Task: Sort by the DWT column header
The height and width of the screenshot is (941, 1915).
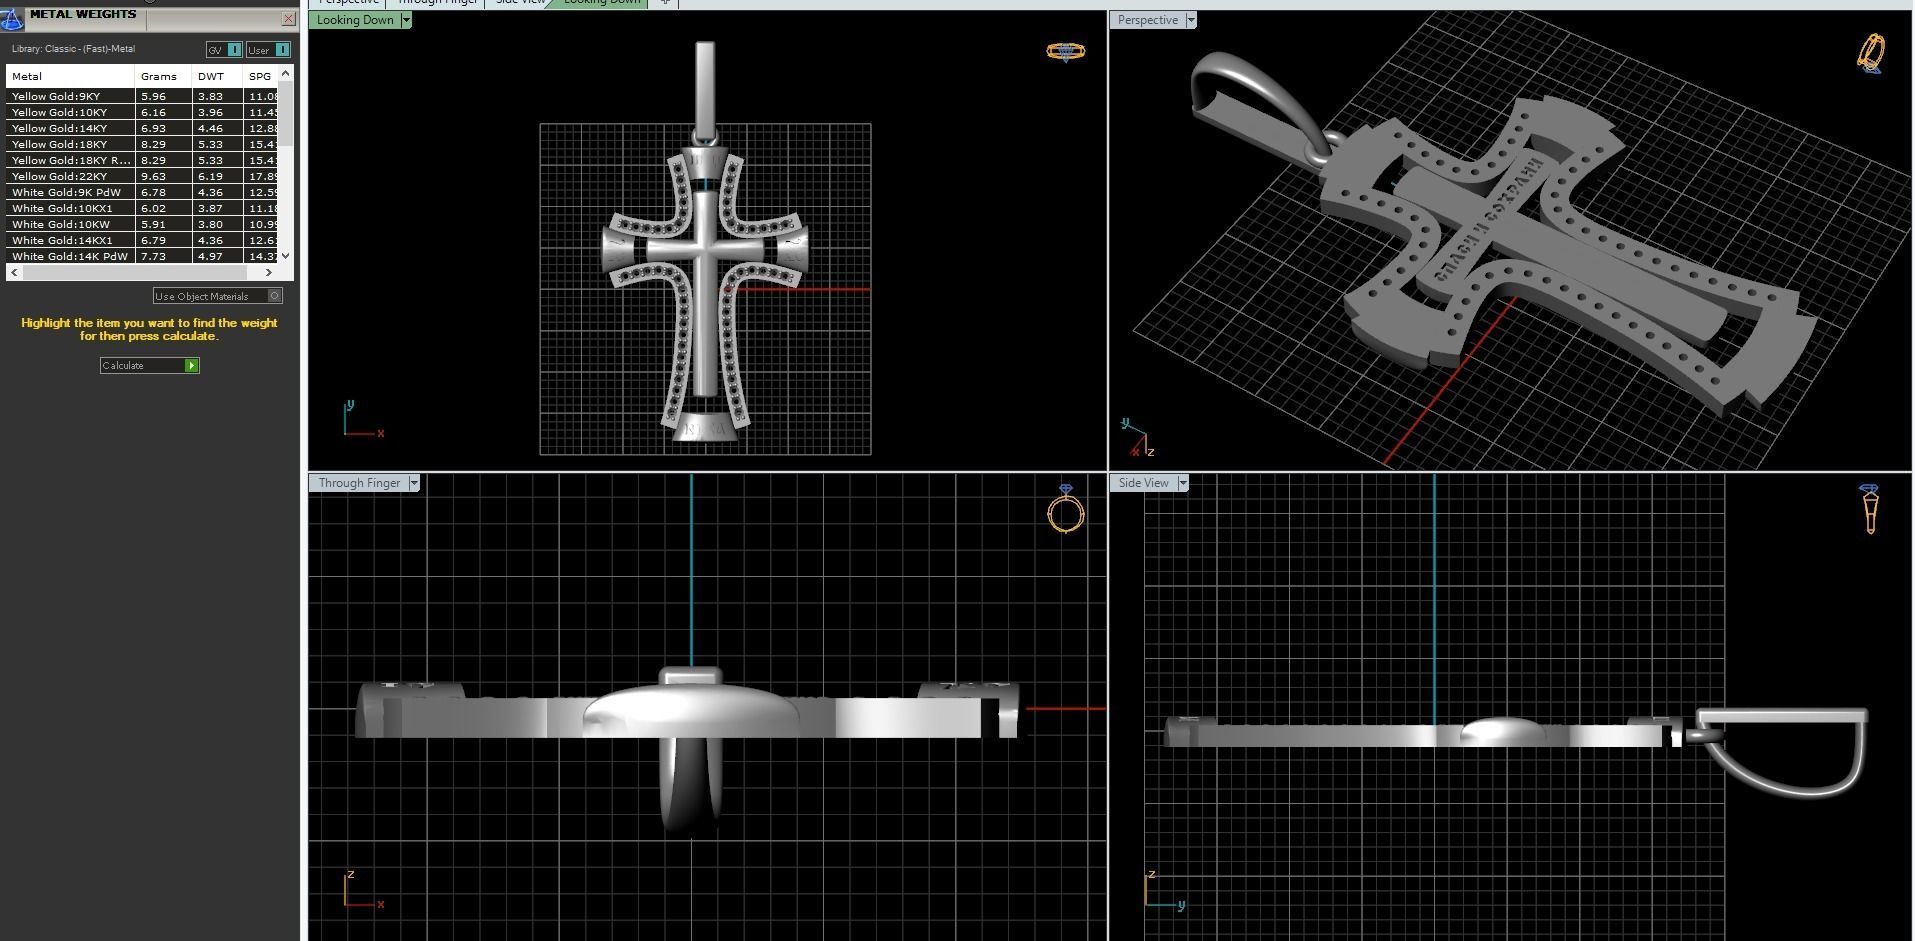Action: (x=217, y=76)
